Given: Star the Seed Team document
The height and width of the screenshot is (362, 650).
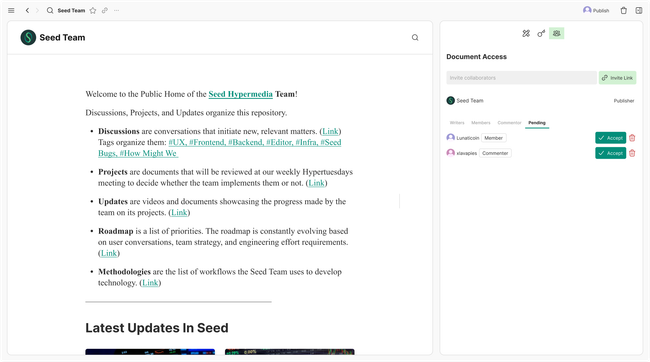Looking at the screenshot, I should click(93, 10).
